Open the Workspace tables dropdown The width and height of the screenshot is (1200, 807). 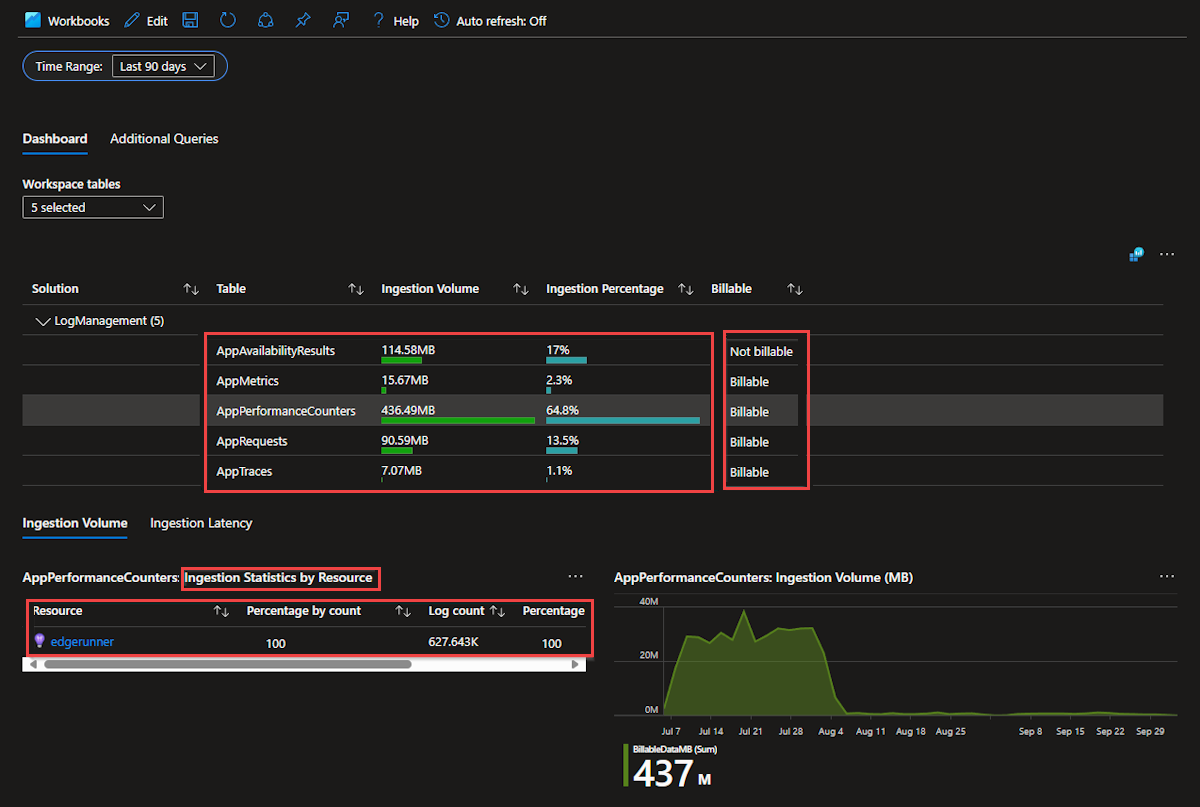click(x=93, y=207)
